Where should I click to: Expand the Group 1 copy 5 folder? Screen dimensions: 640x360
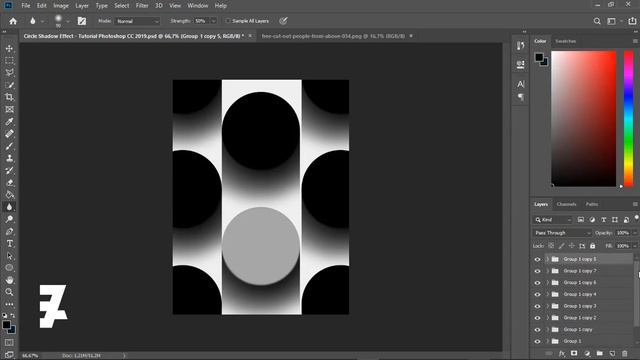(x=547, y=259)
